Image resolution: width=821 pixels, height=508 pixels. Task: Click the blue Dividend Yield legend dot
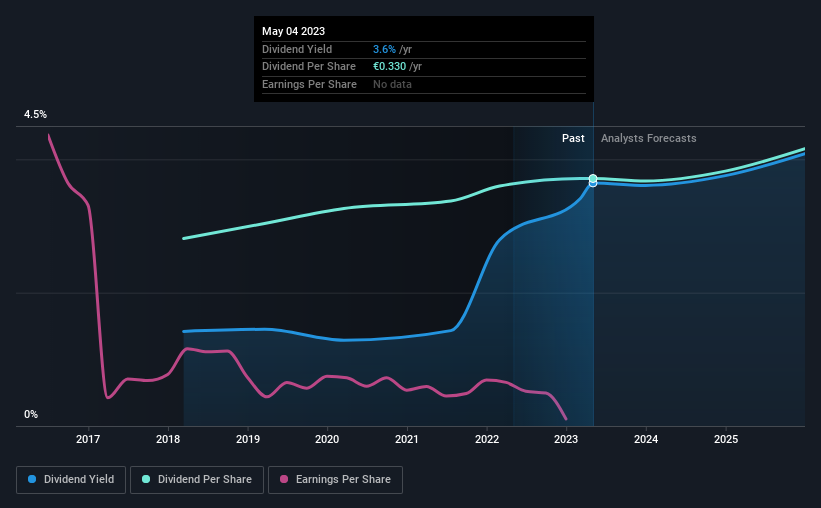32,479
